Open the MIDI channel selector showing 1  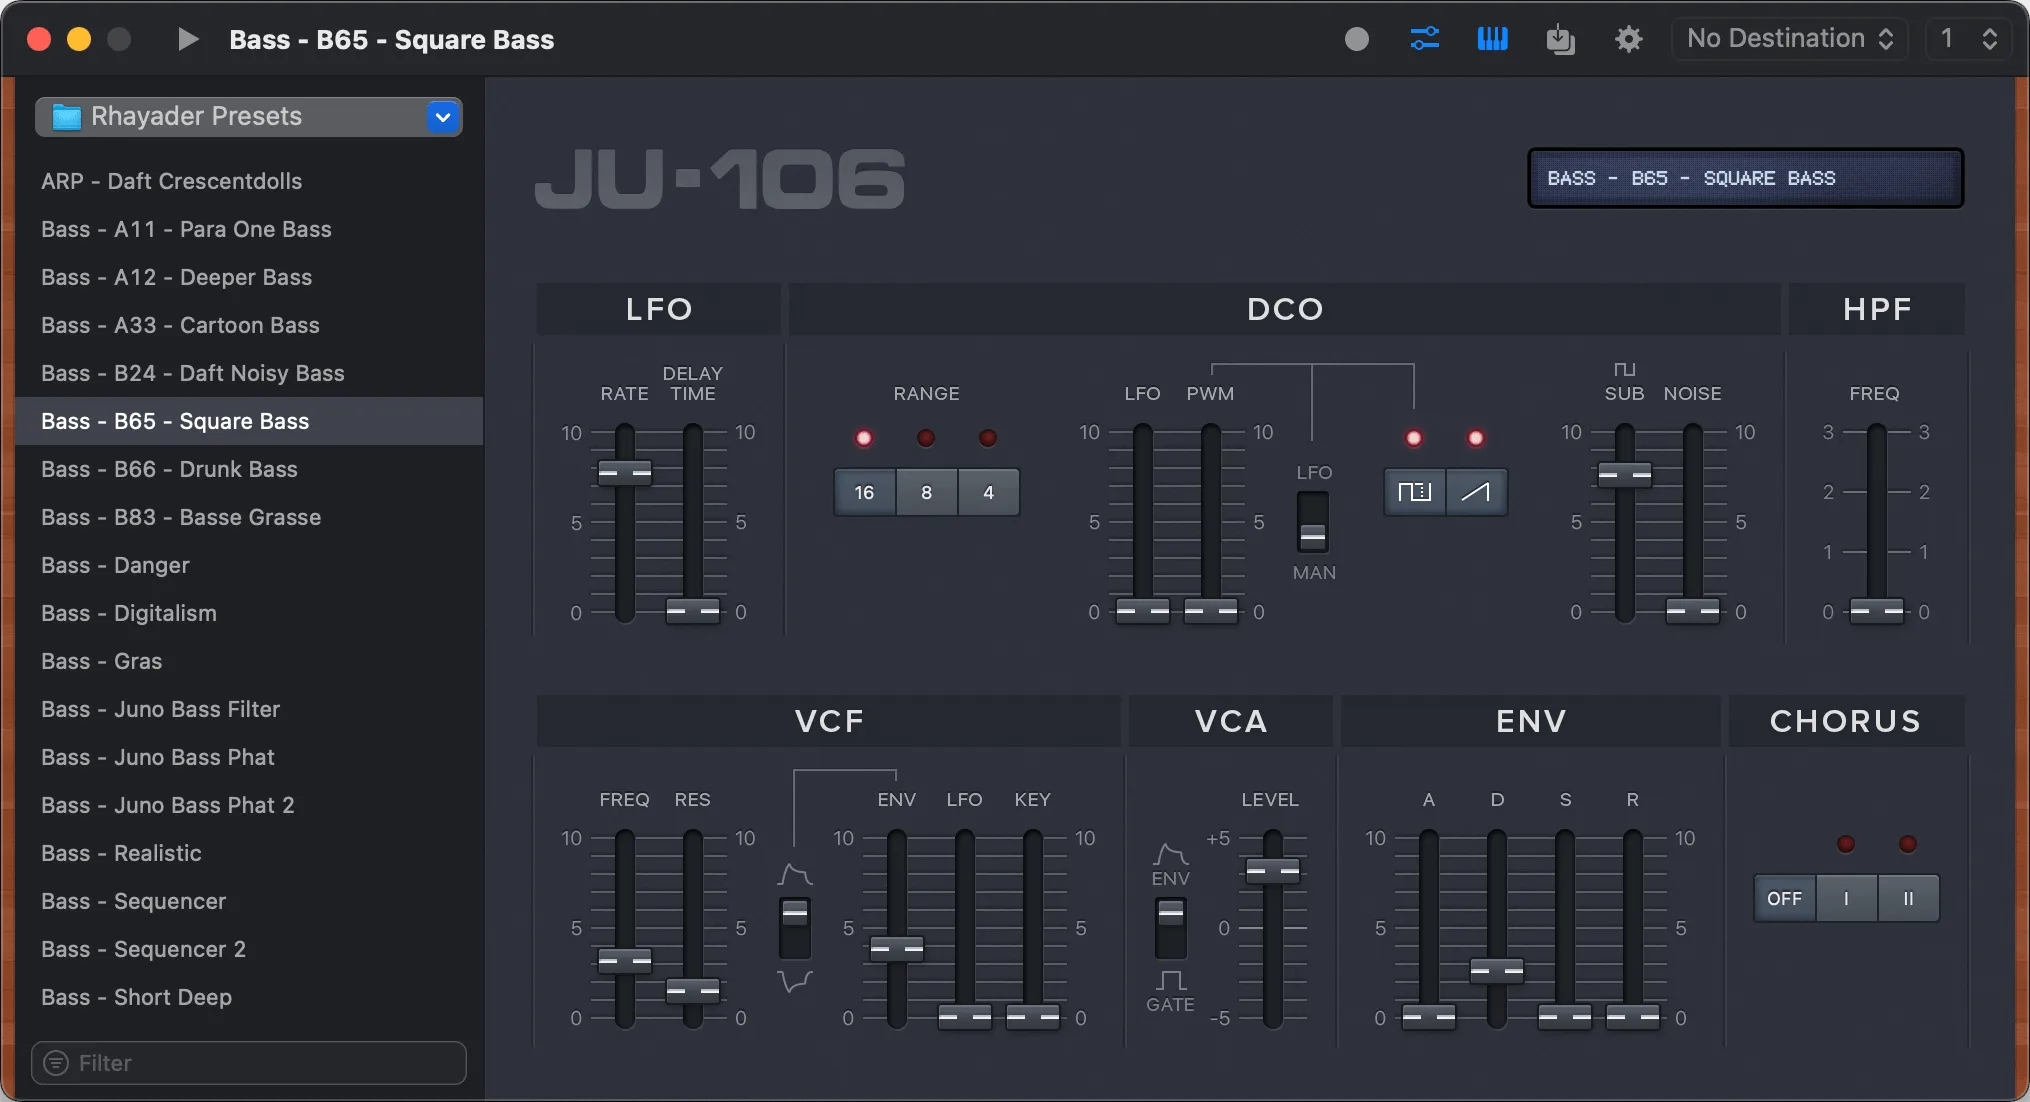click(1966, 39)
